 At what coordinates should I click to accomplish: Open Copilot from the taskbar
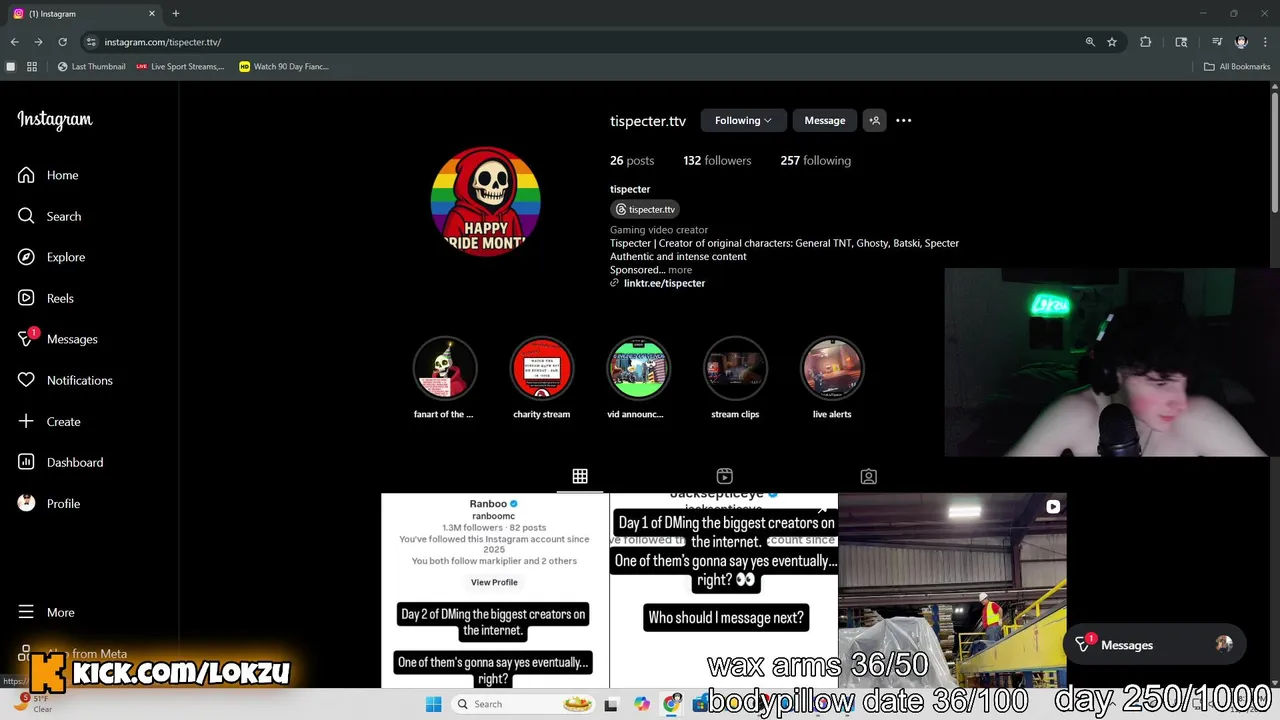642,704
